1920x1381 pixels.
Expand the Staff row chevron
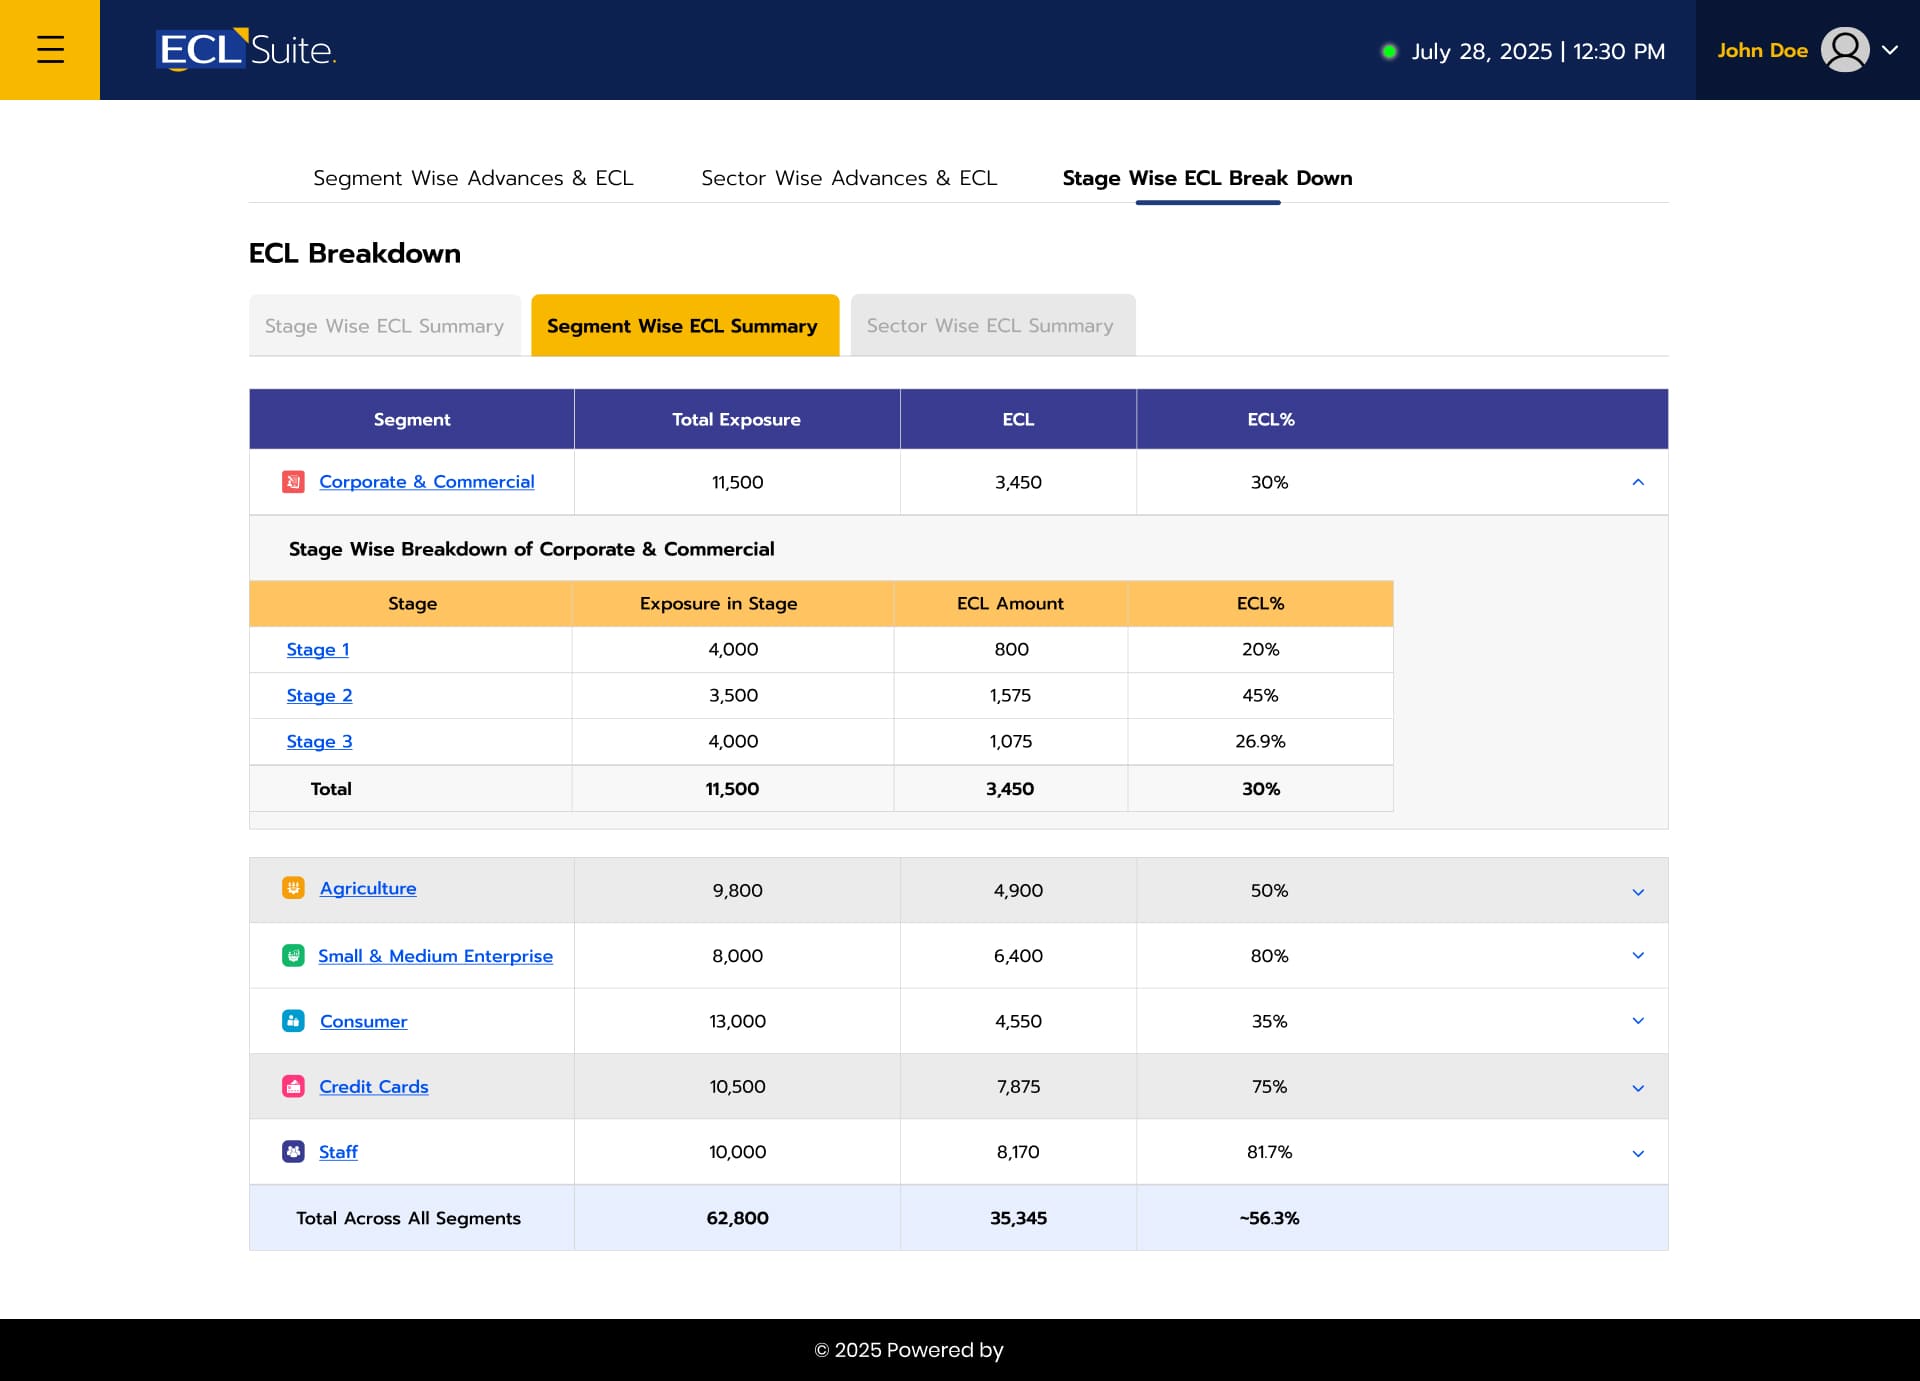pos(1638,1153)
